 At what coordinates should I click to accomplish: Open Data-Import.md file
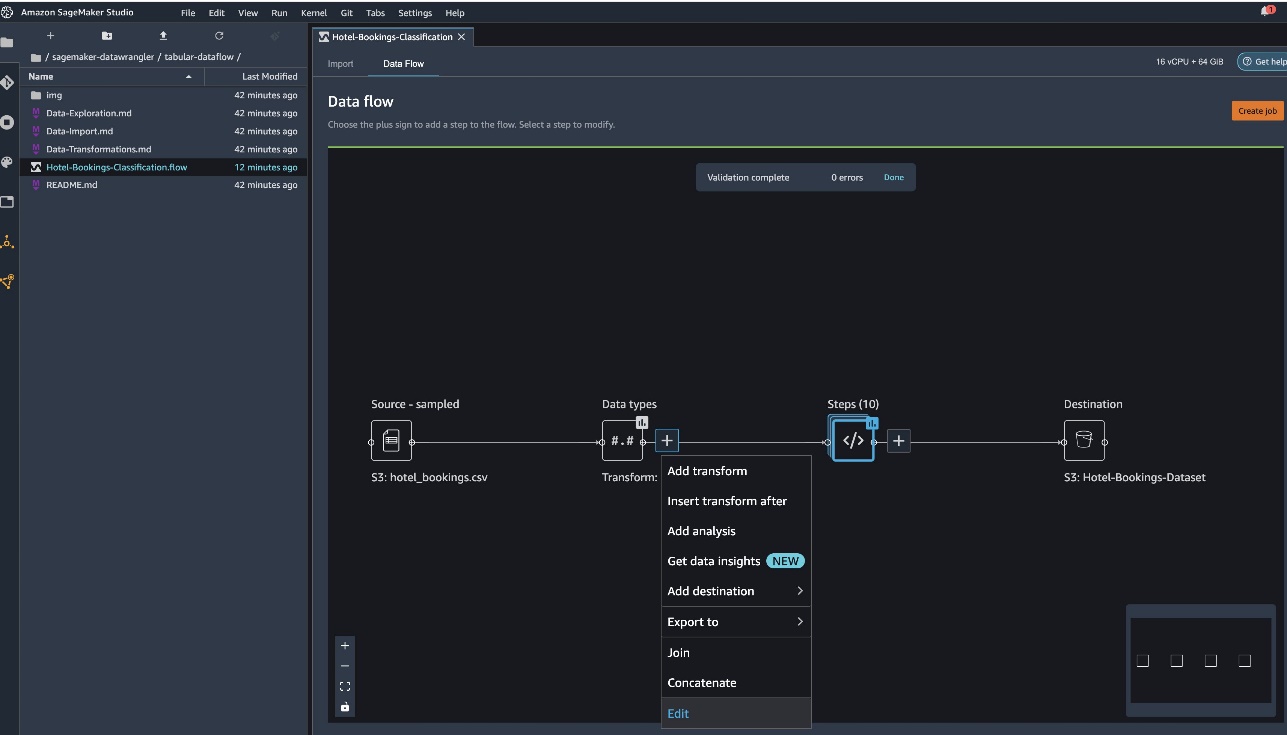point(164,131)
